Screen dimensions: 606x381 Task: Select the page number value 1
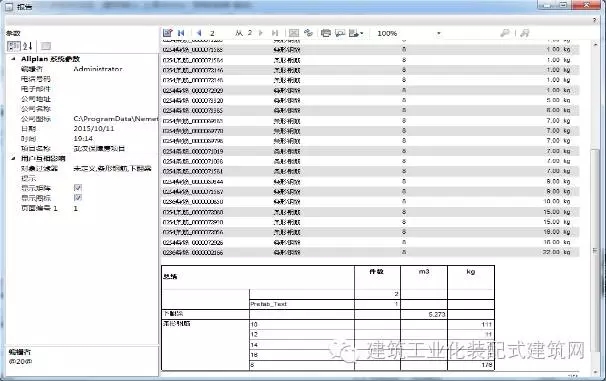(x=76, y=209)
